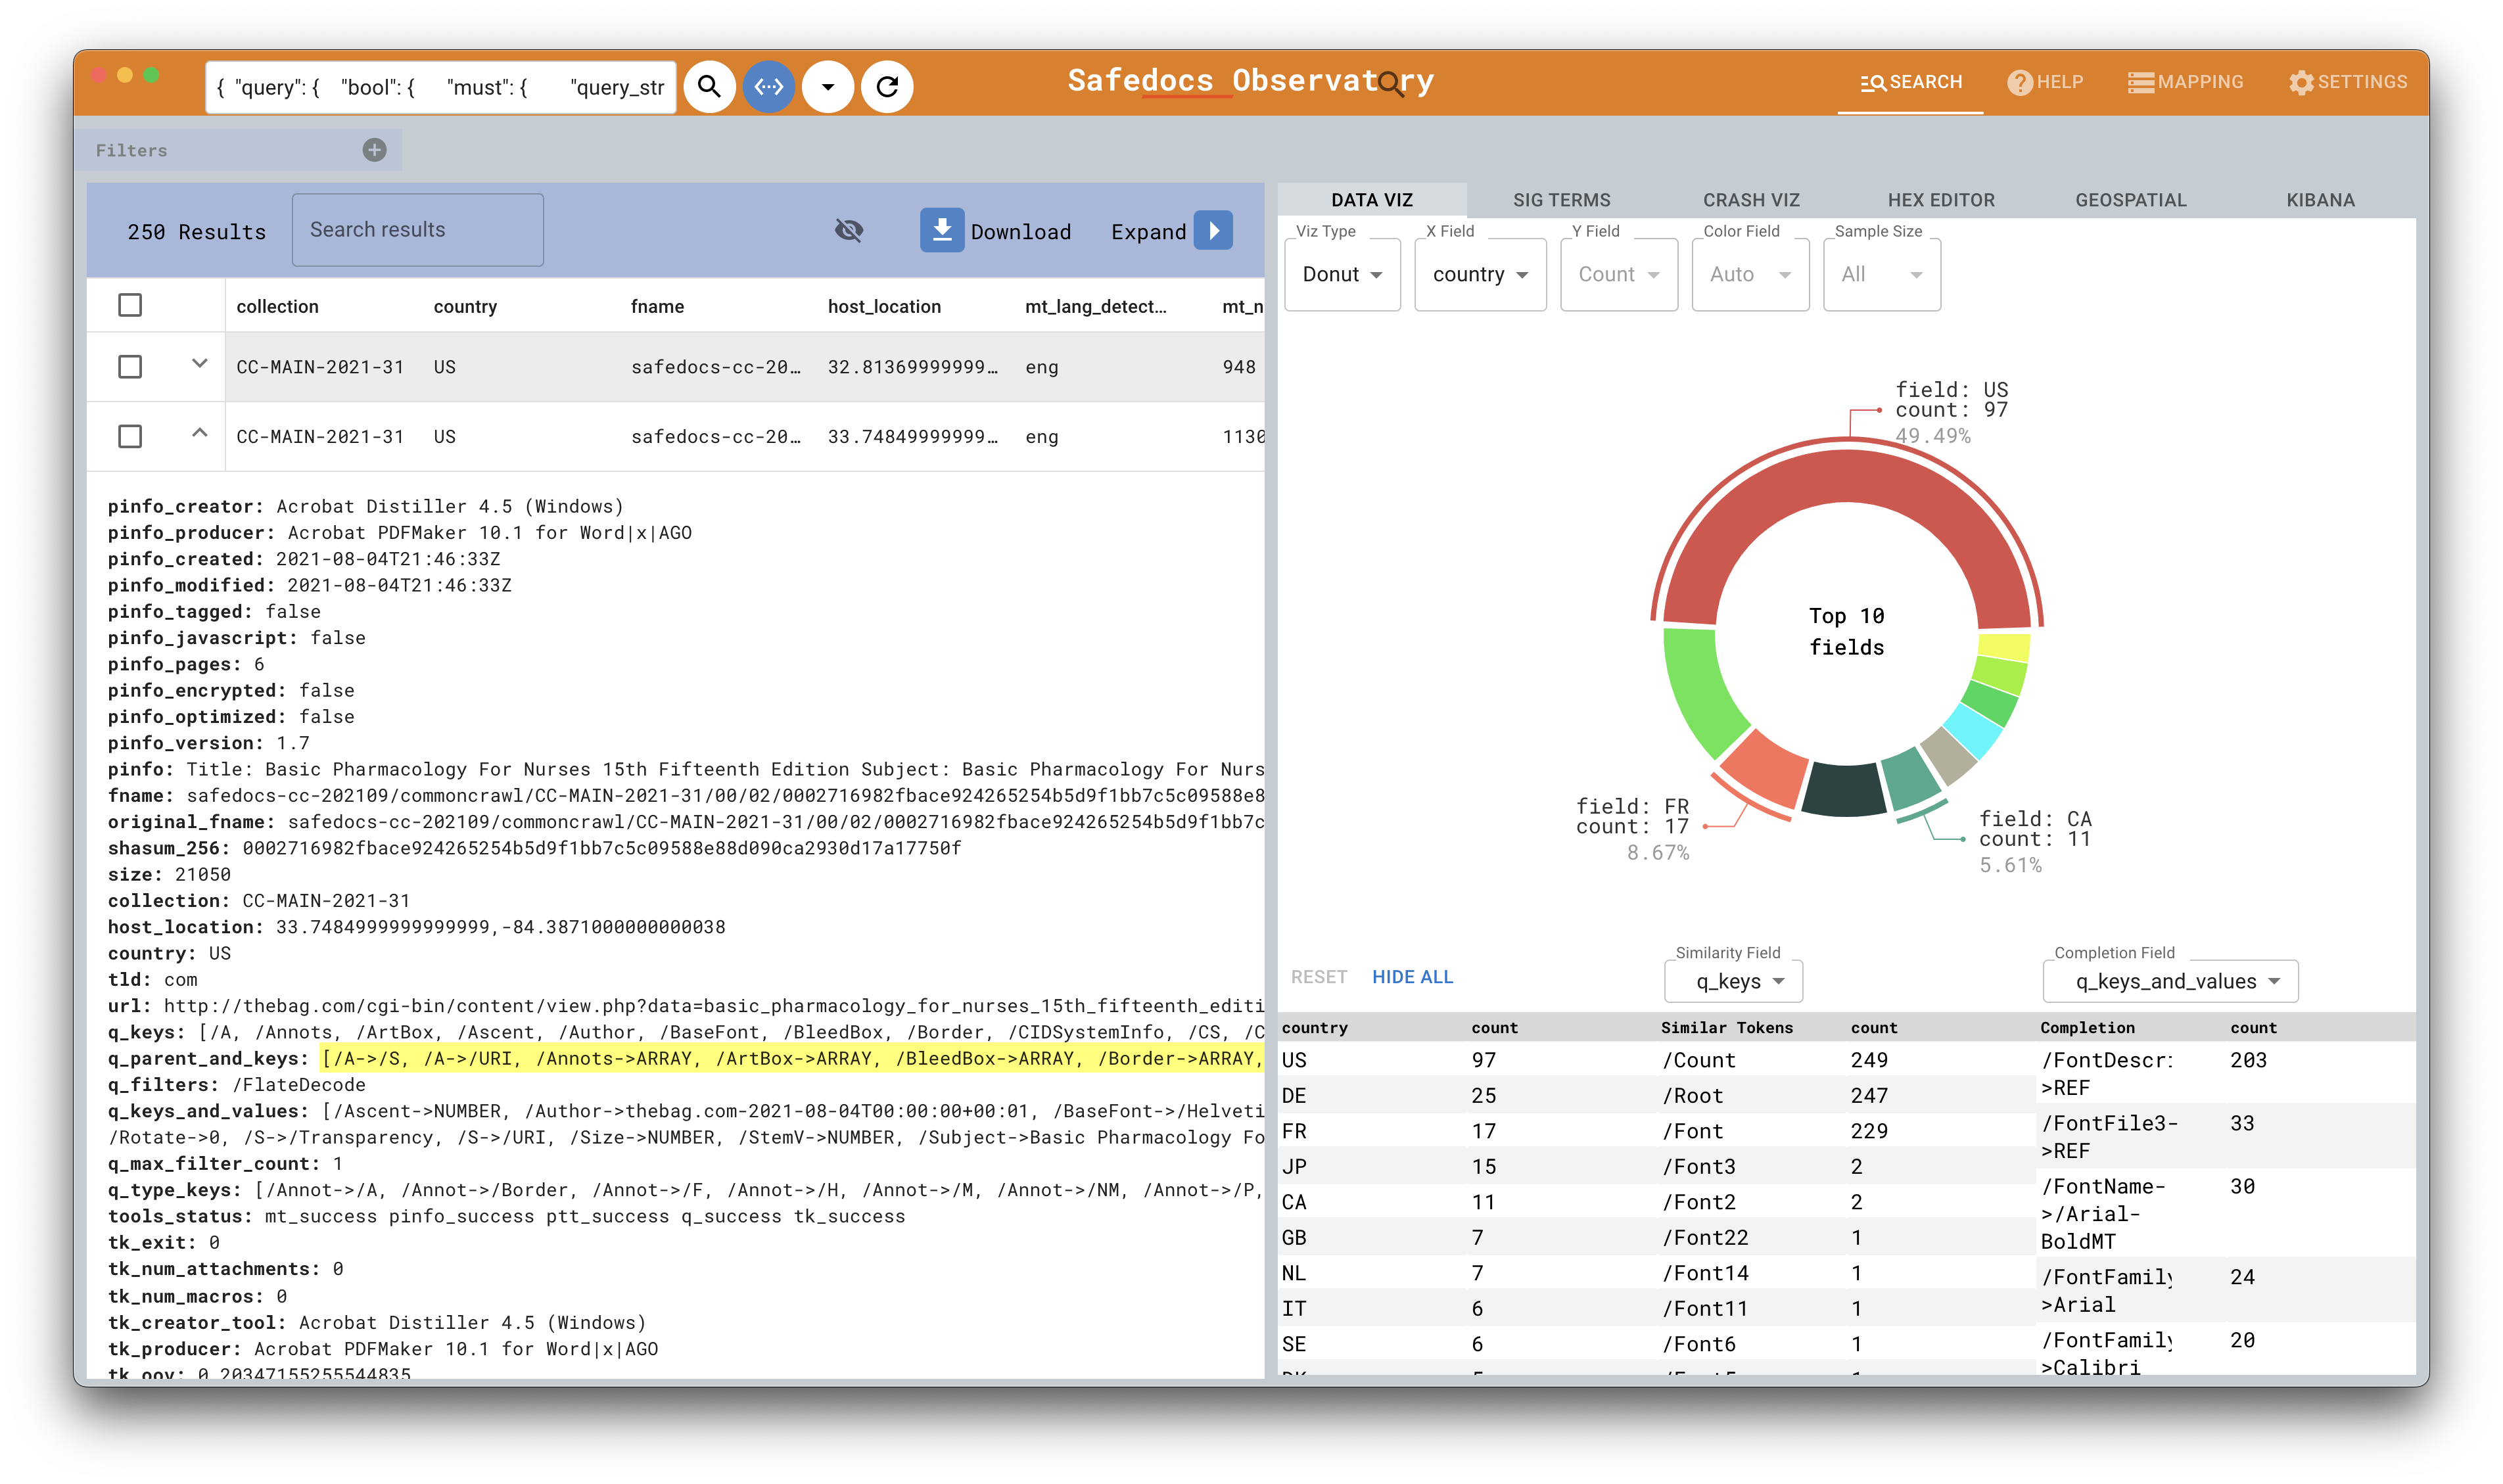Open Settings via gear icon

coord(2301,83)
